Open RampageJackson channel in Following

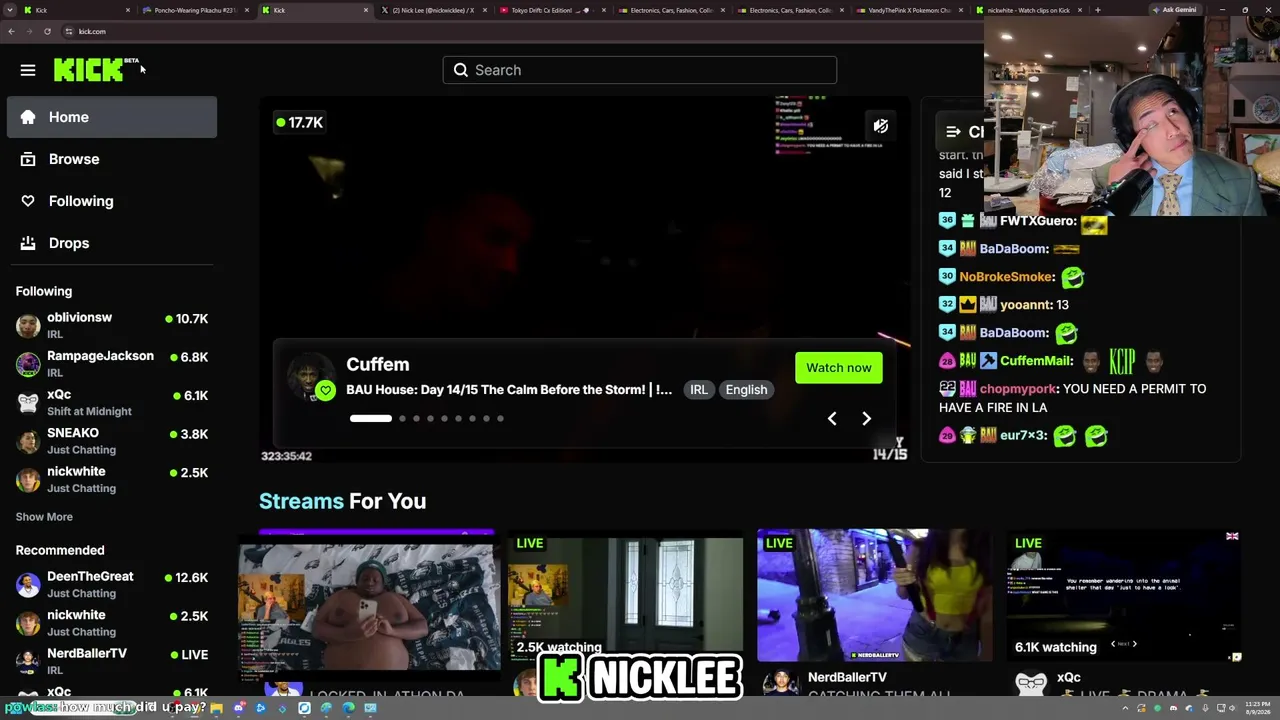point(112,364)
